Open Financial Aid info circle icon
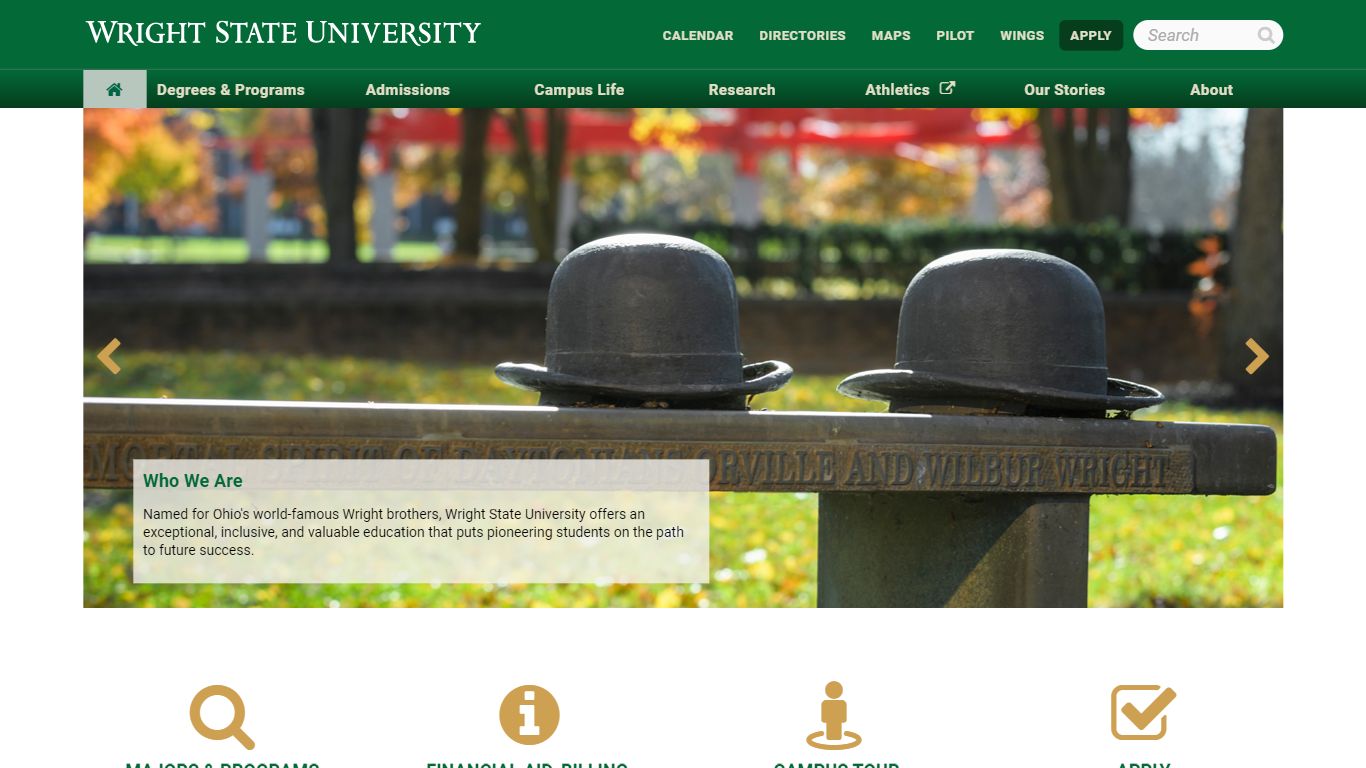This screenshot has width=1366, height=768. click(x=529, y=715)
